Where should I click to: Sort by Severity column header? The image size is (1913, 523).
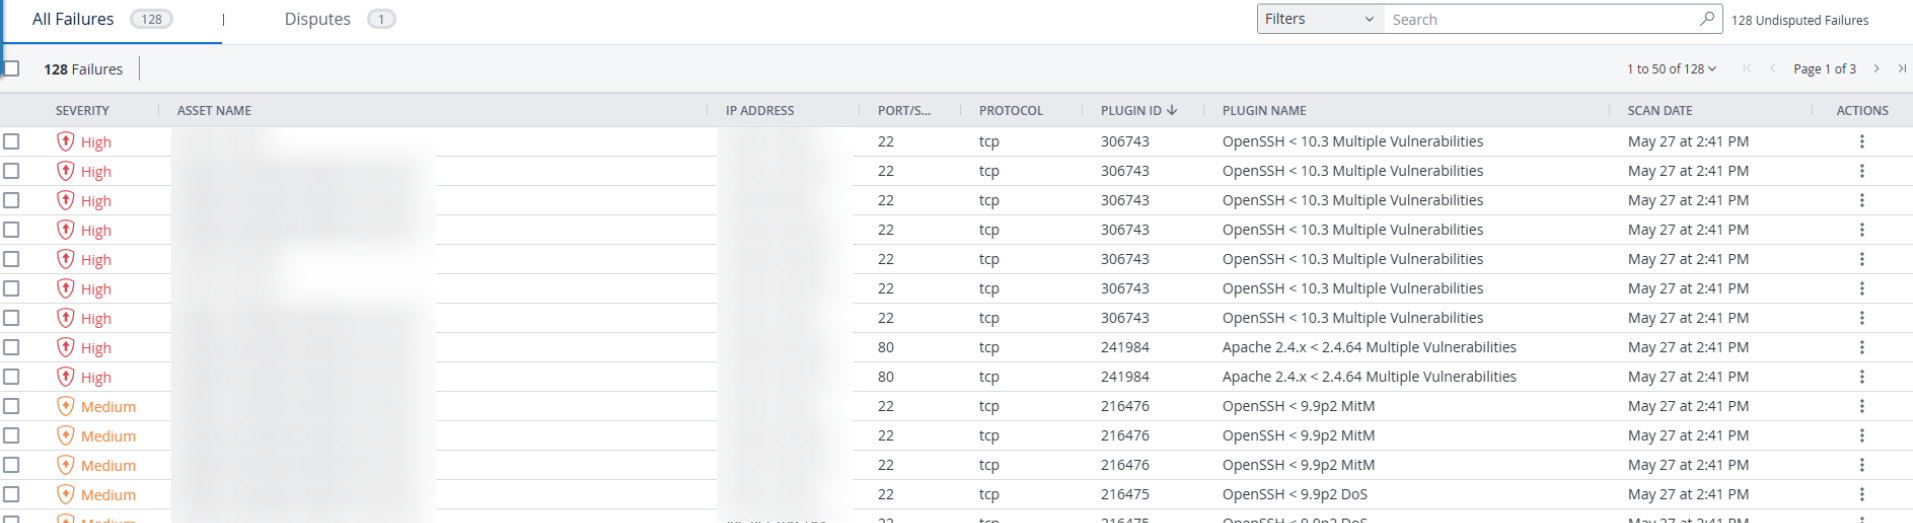(82, 111)
